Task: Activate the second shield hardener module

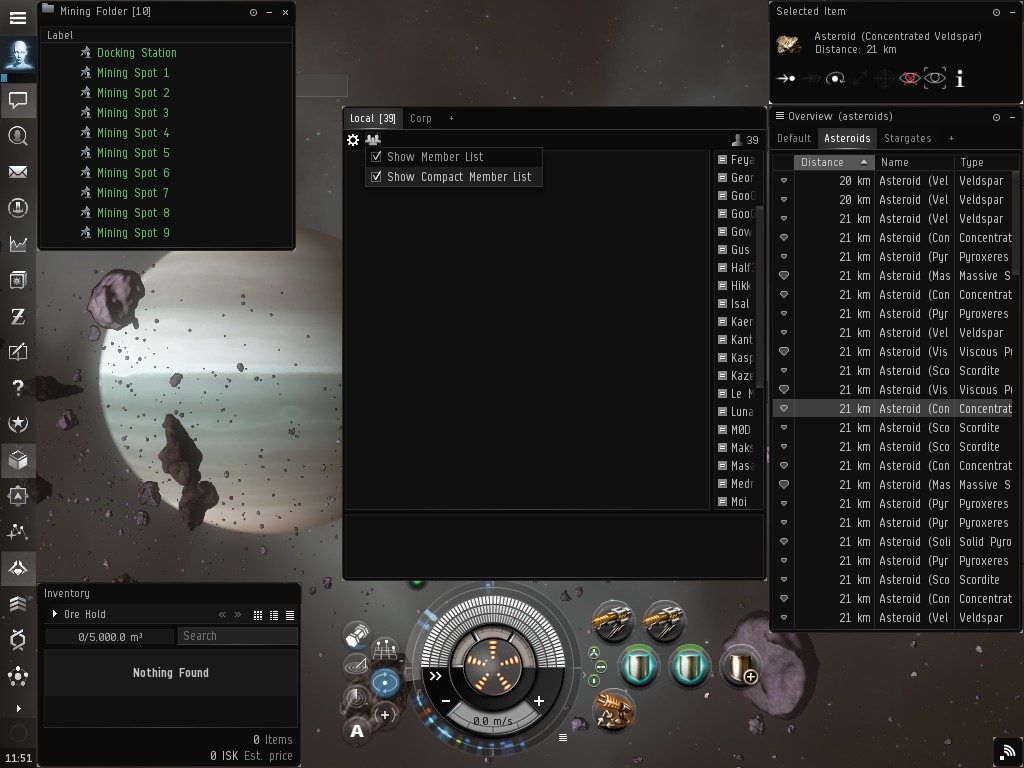Action: 689,666
